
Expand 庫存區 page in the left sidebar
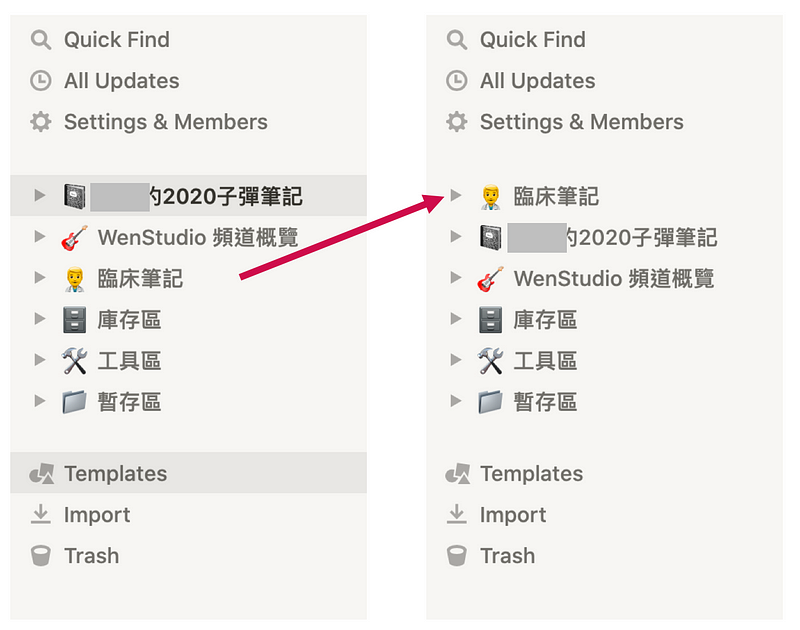(40, 319)
